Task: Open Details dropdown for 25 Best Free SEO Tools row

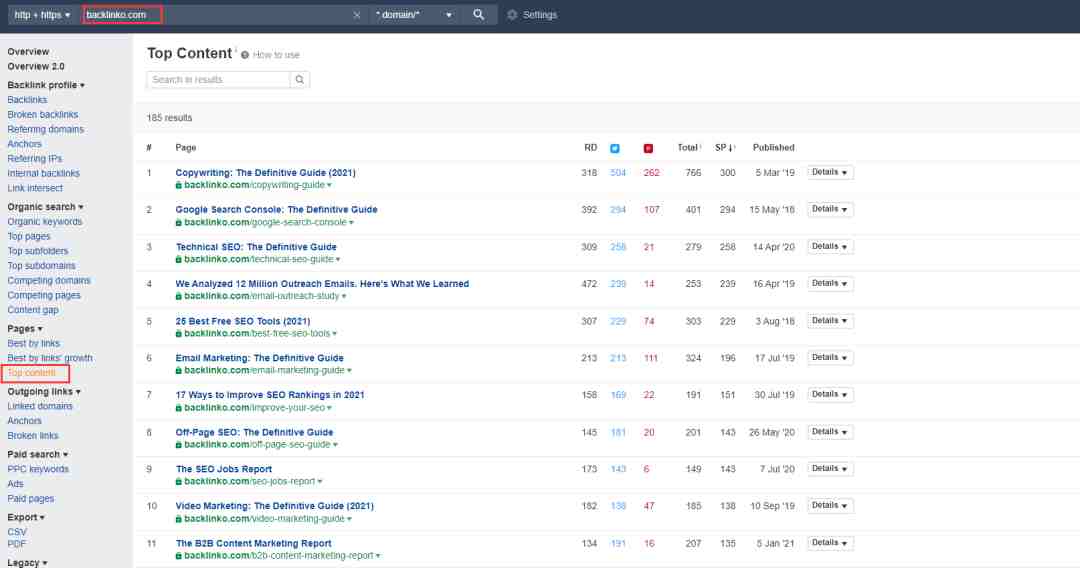Action: (830, 321)
